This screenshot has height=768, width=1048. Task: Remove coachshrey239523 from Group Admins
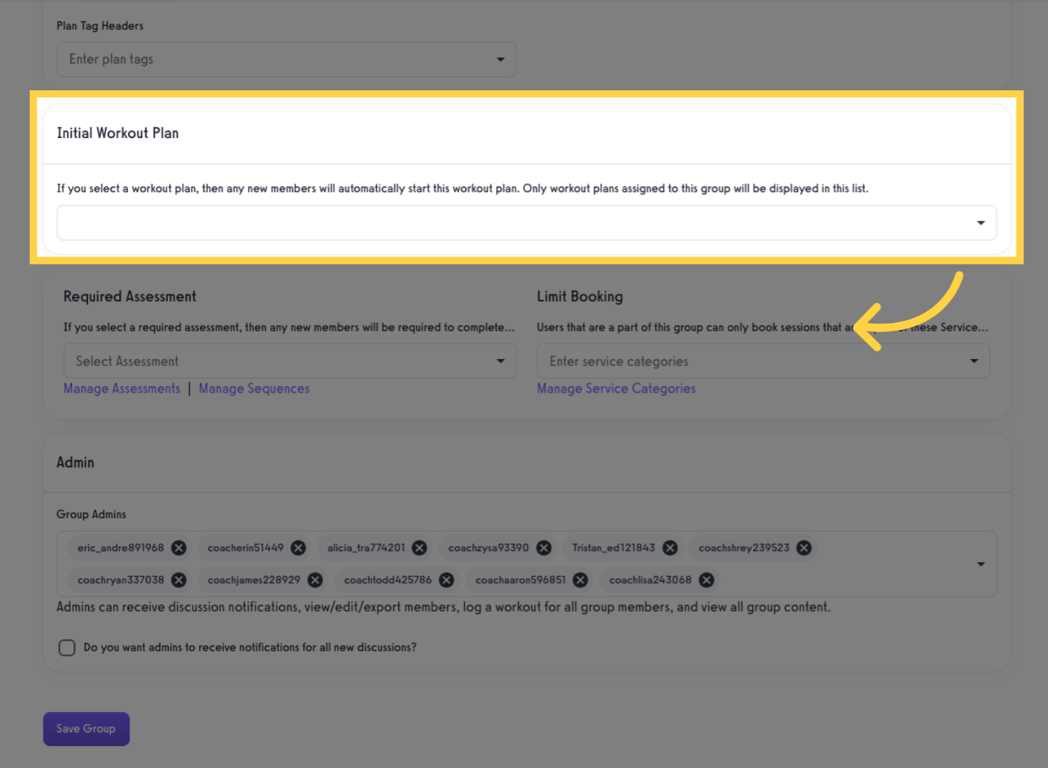coord(803,547)
